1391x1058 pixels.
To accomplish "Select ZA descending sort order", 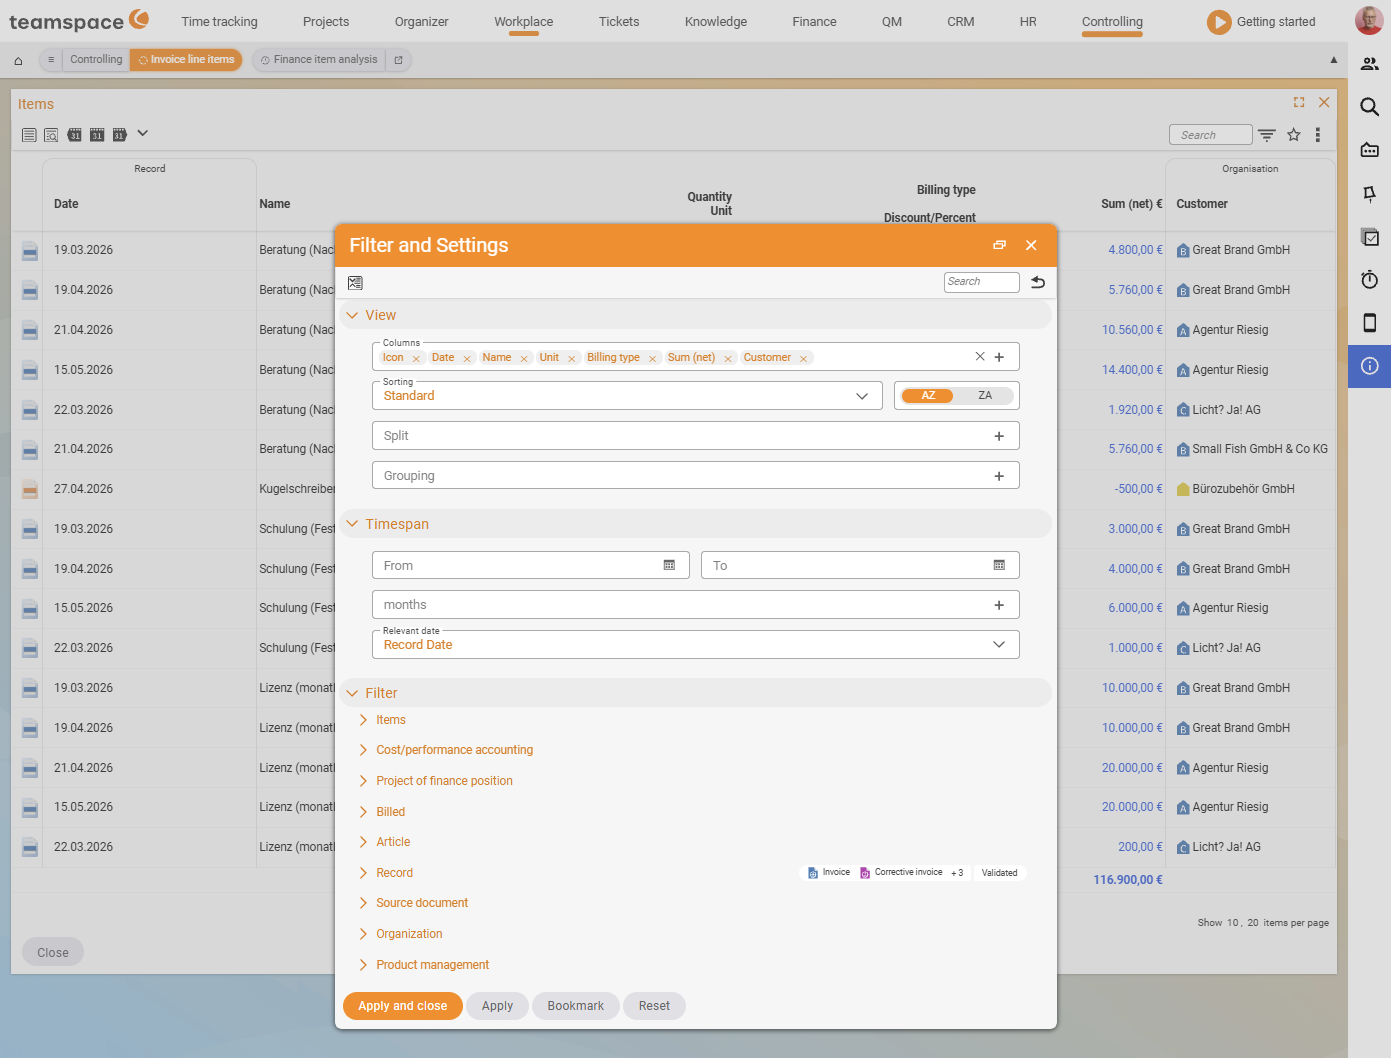I will tap(985, 396).
